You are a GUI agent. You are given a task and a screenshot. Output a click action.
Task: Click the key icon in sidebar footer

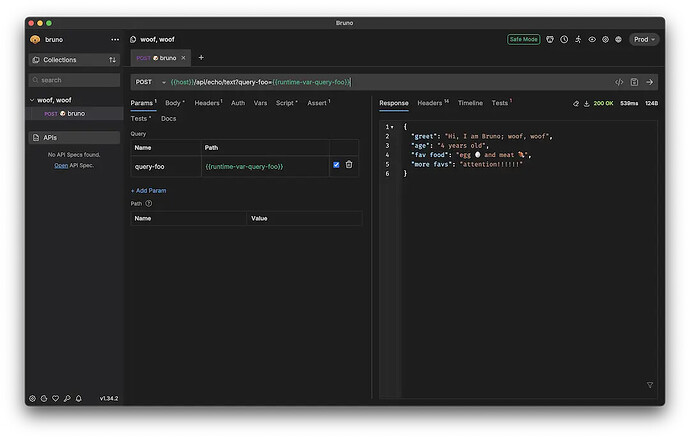point(67,398)
